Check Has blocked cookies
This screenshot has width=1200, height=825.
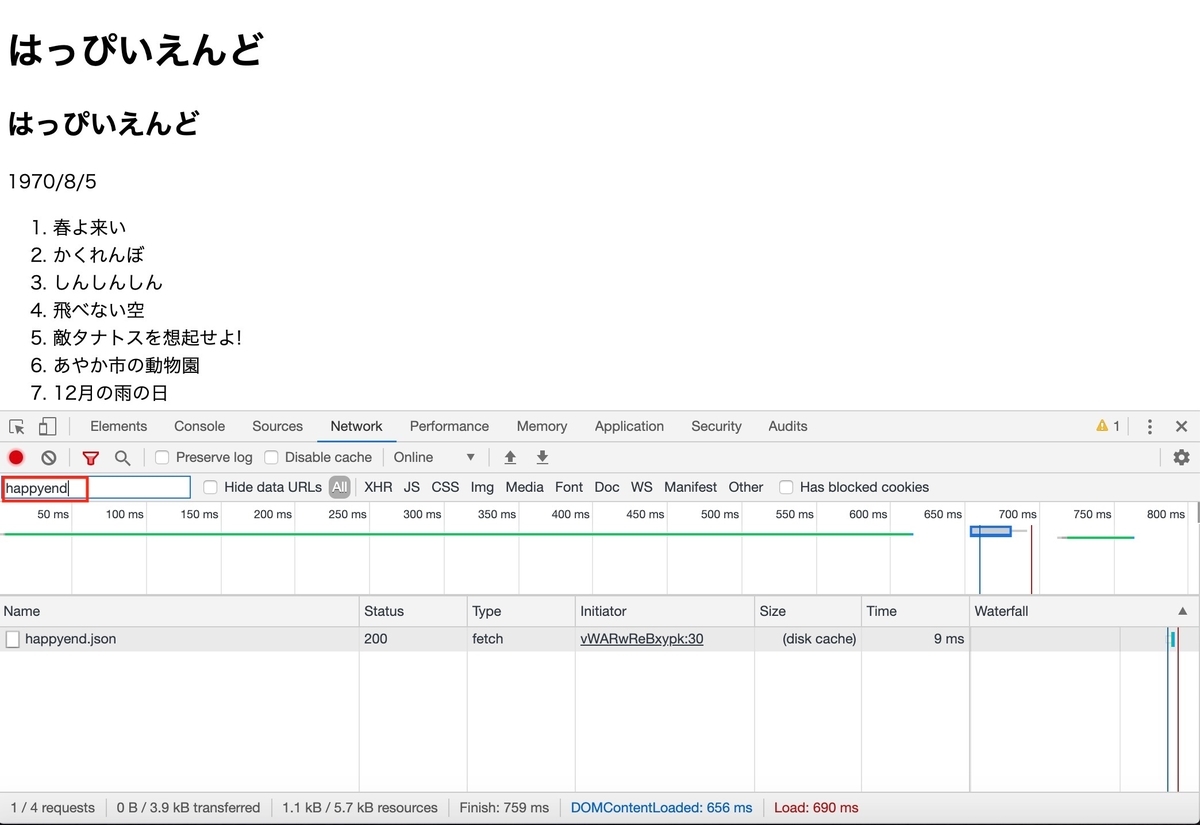(x=786, y=487)
